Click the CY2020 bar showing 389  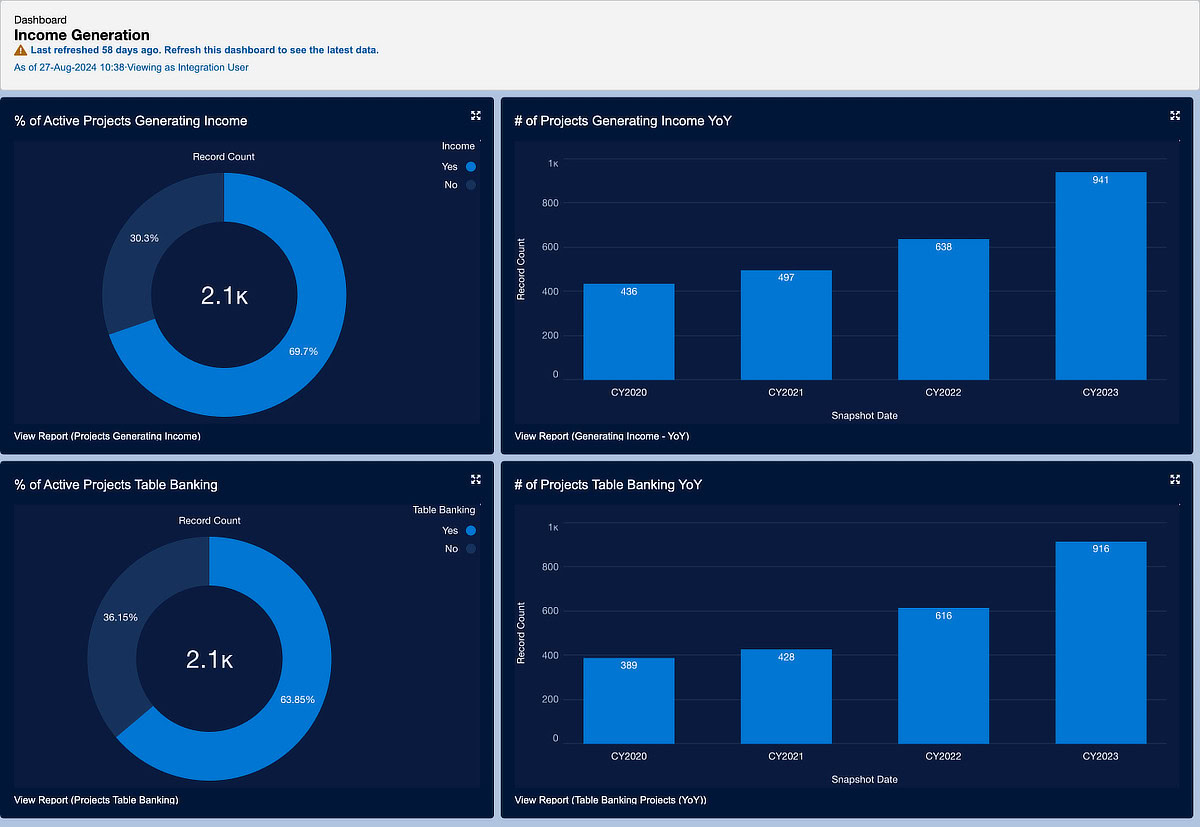click(629, 701)
